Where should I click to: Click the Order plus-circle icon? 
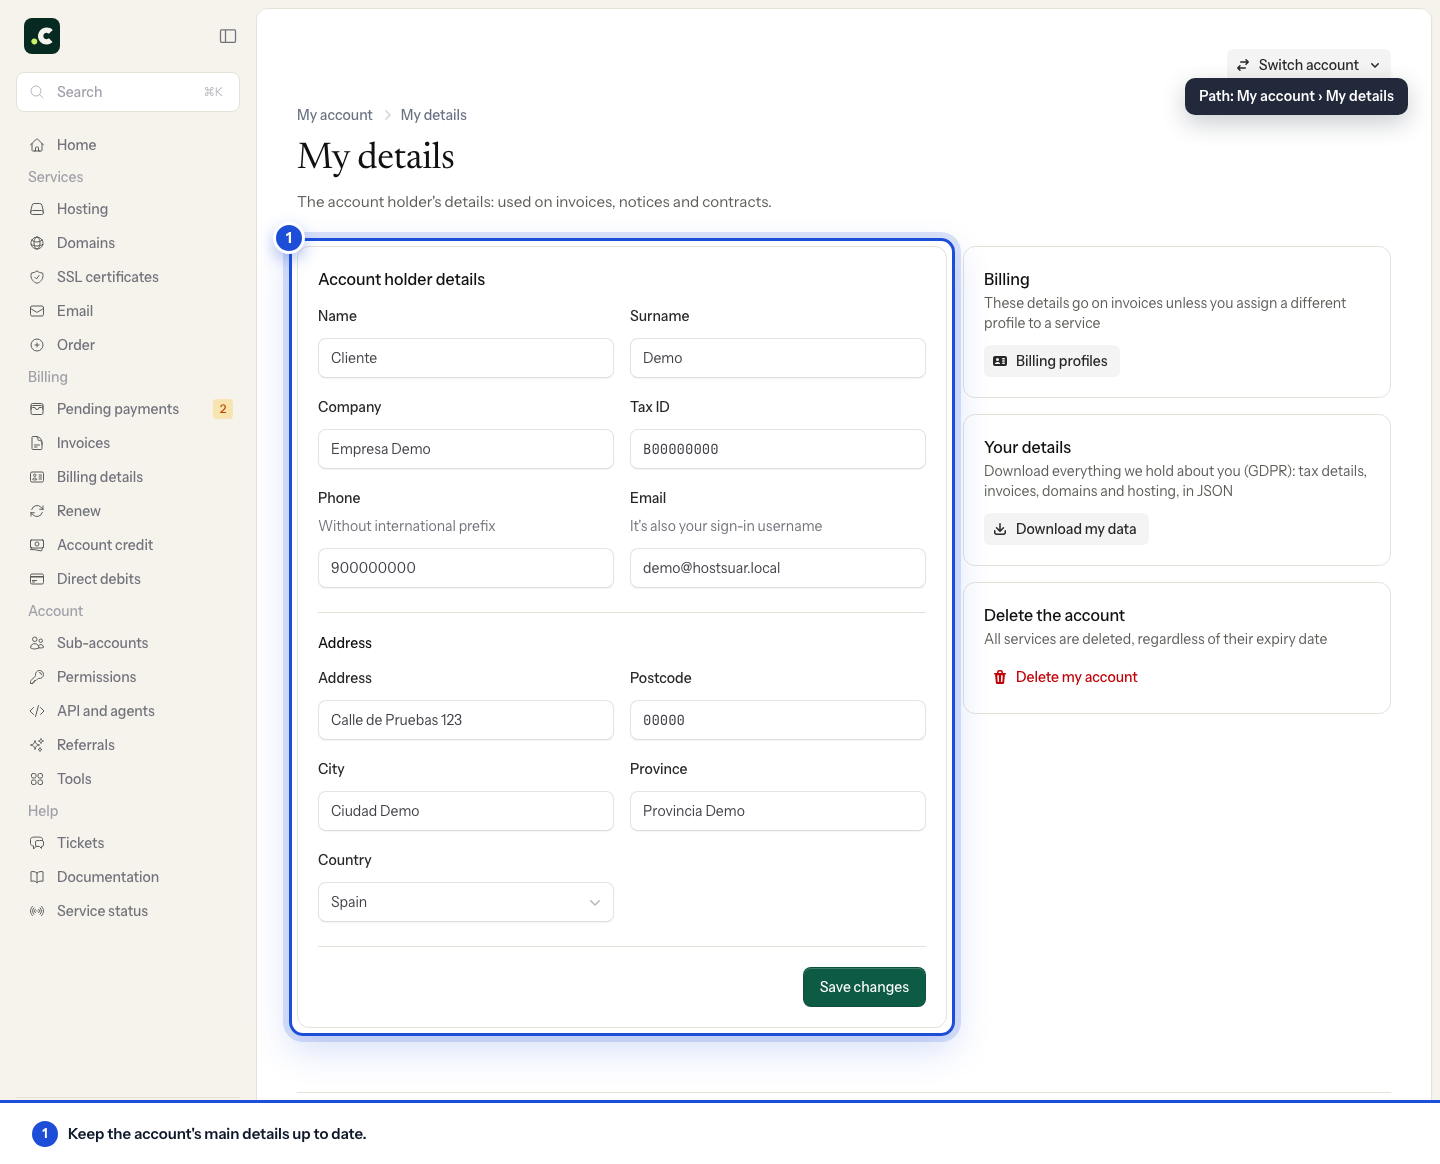37,345
